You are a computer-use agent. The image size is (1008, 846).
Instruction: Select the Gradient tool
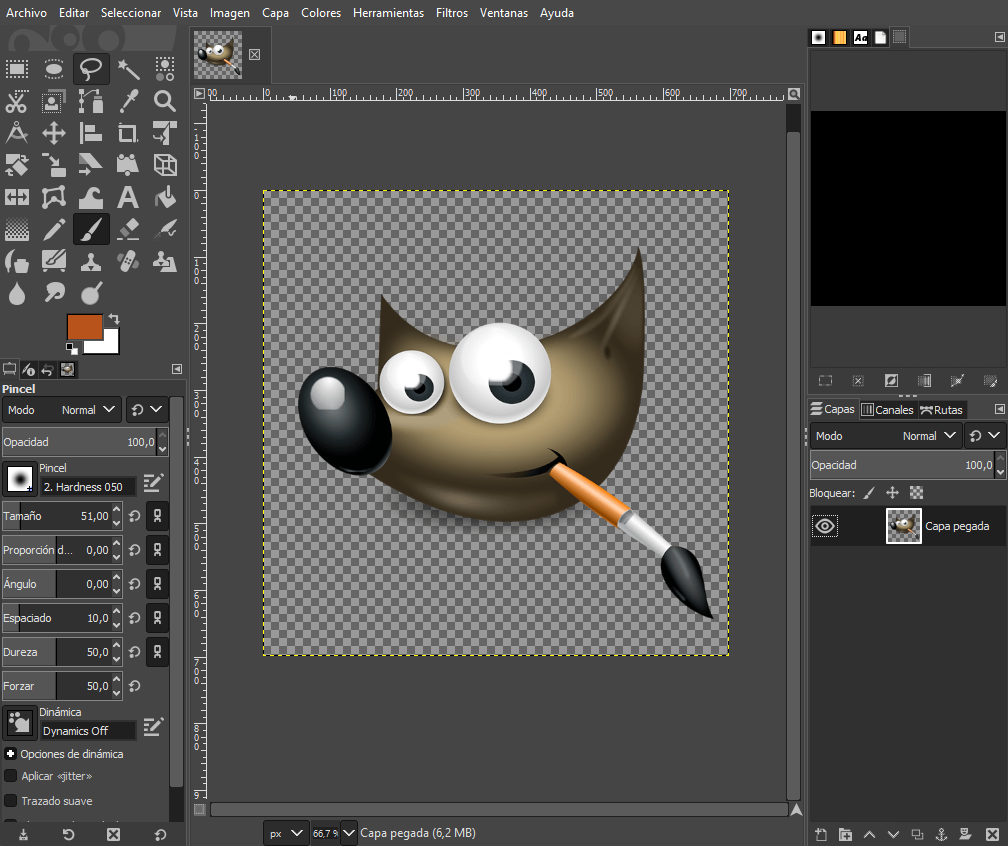(17, 230)
